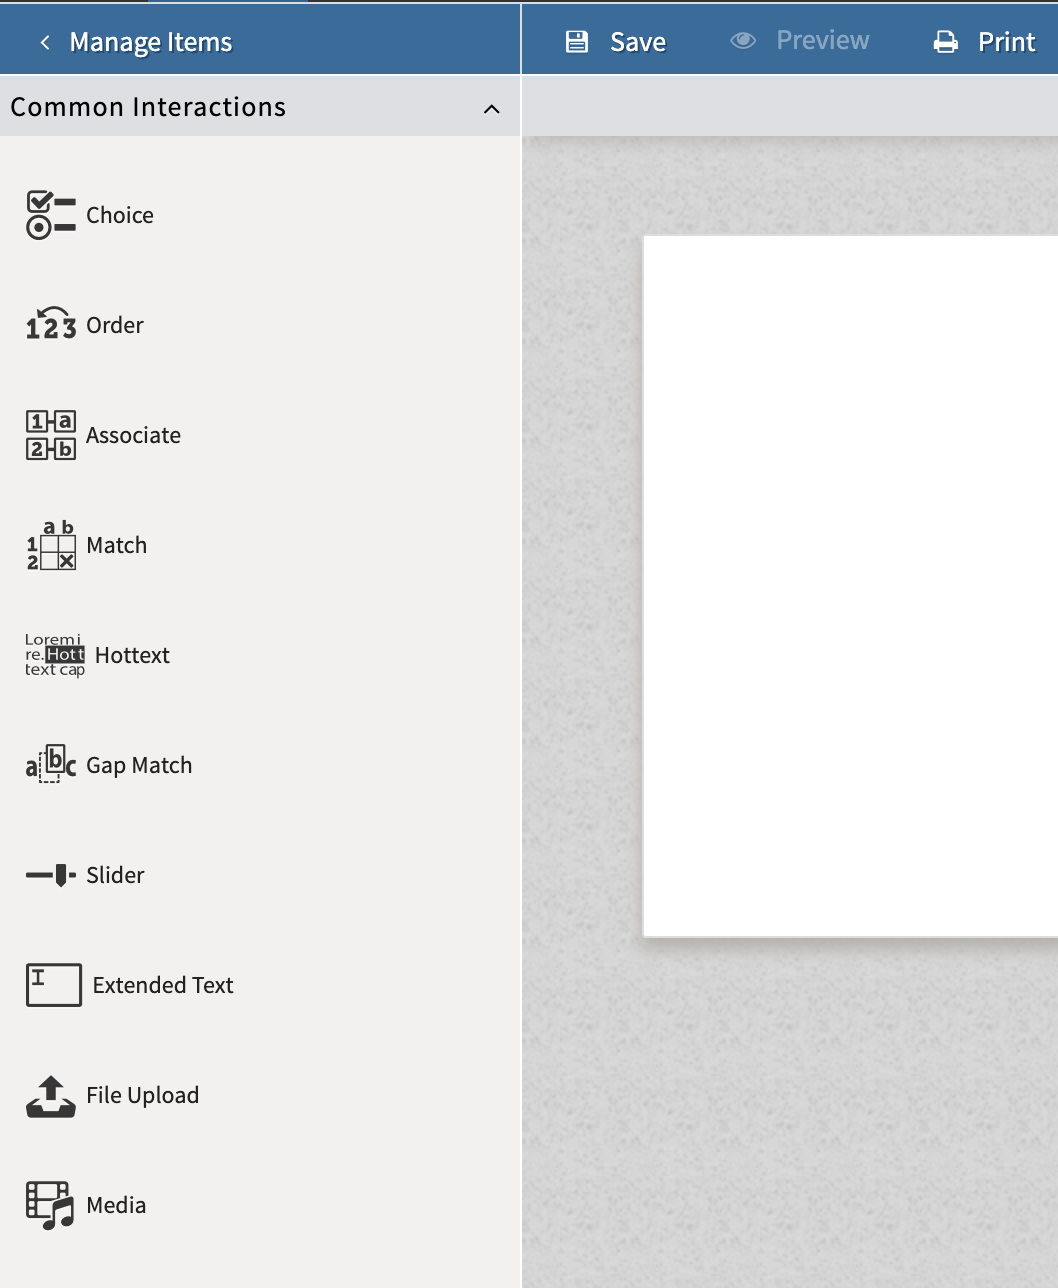Choose the Match grid icon

[50, 546]
